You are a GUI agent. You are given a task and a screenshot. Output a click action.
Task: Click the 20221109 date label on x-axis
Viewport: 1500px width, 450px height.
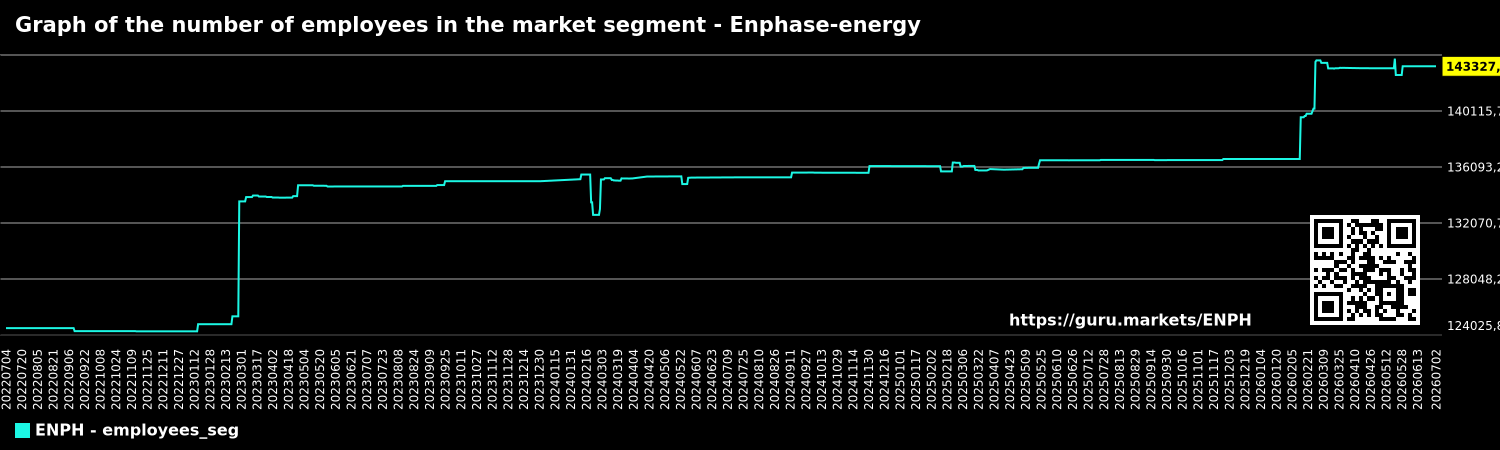pyautogui.click(x=132, y=378)
